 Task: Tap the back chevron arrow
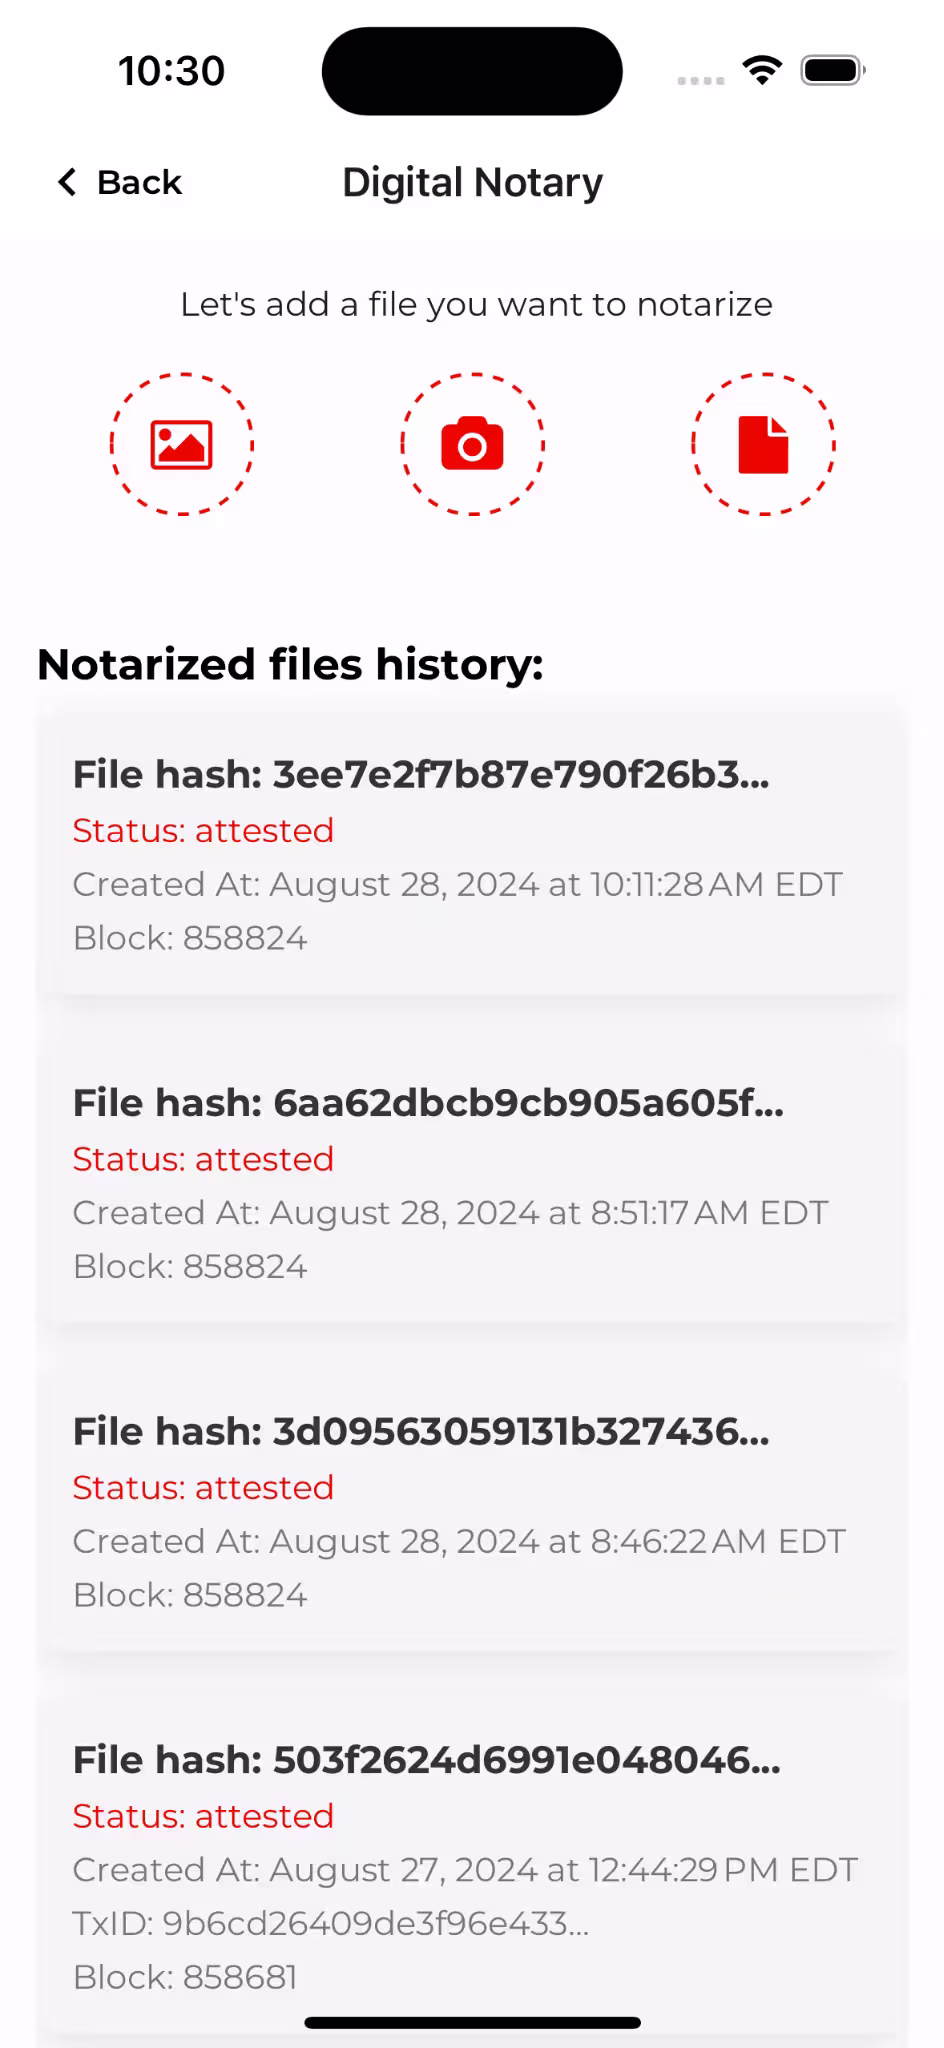(67, 182)
